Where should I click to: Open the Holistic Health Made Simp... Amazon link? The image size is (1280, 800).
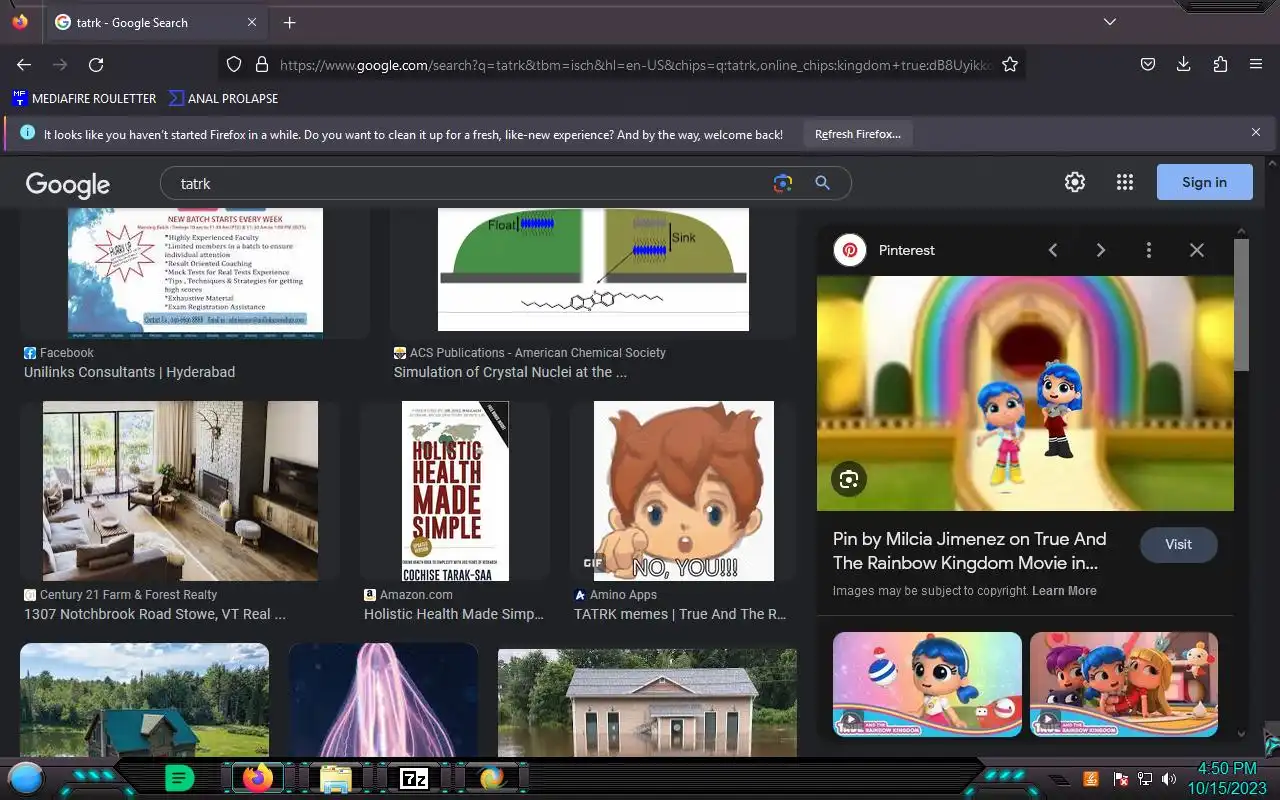click(x=454, y=614)
